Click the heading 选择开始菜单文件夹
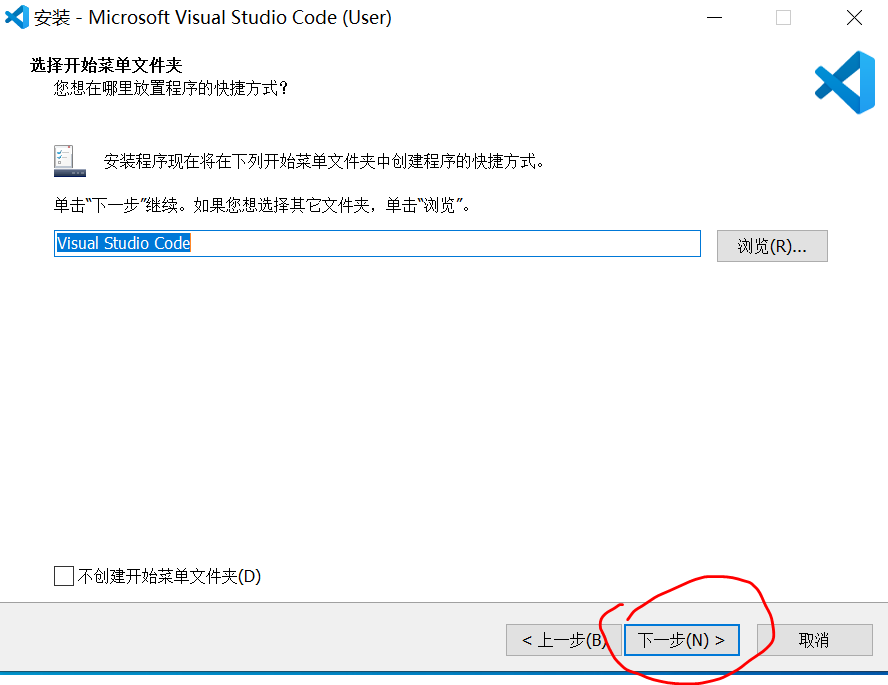888x685 pixels. tap(106, 65)
